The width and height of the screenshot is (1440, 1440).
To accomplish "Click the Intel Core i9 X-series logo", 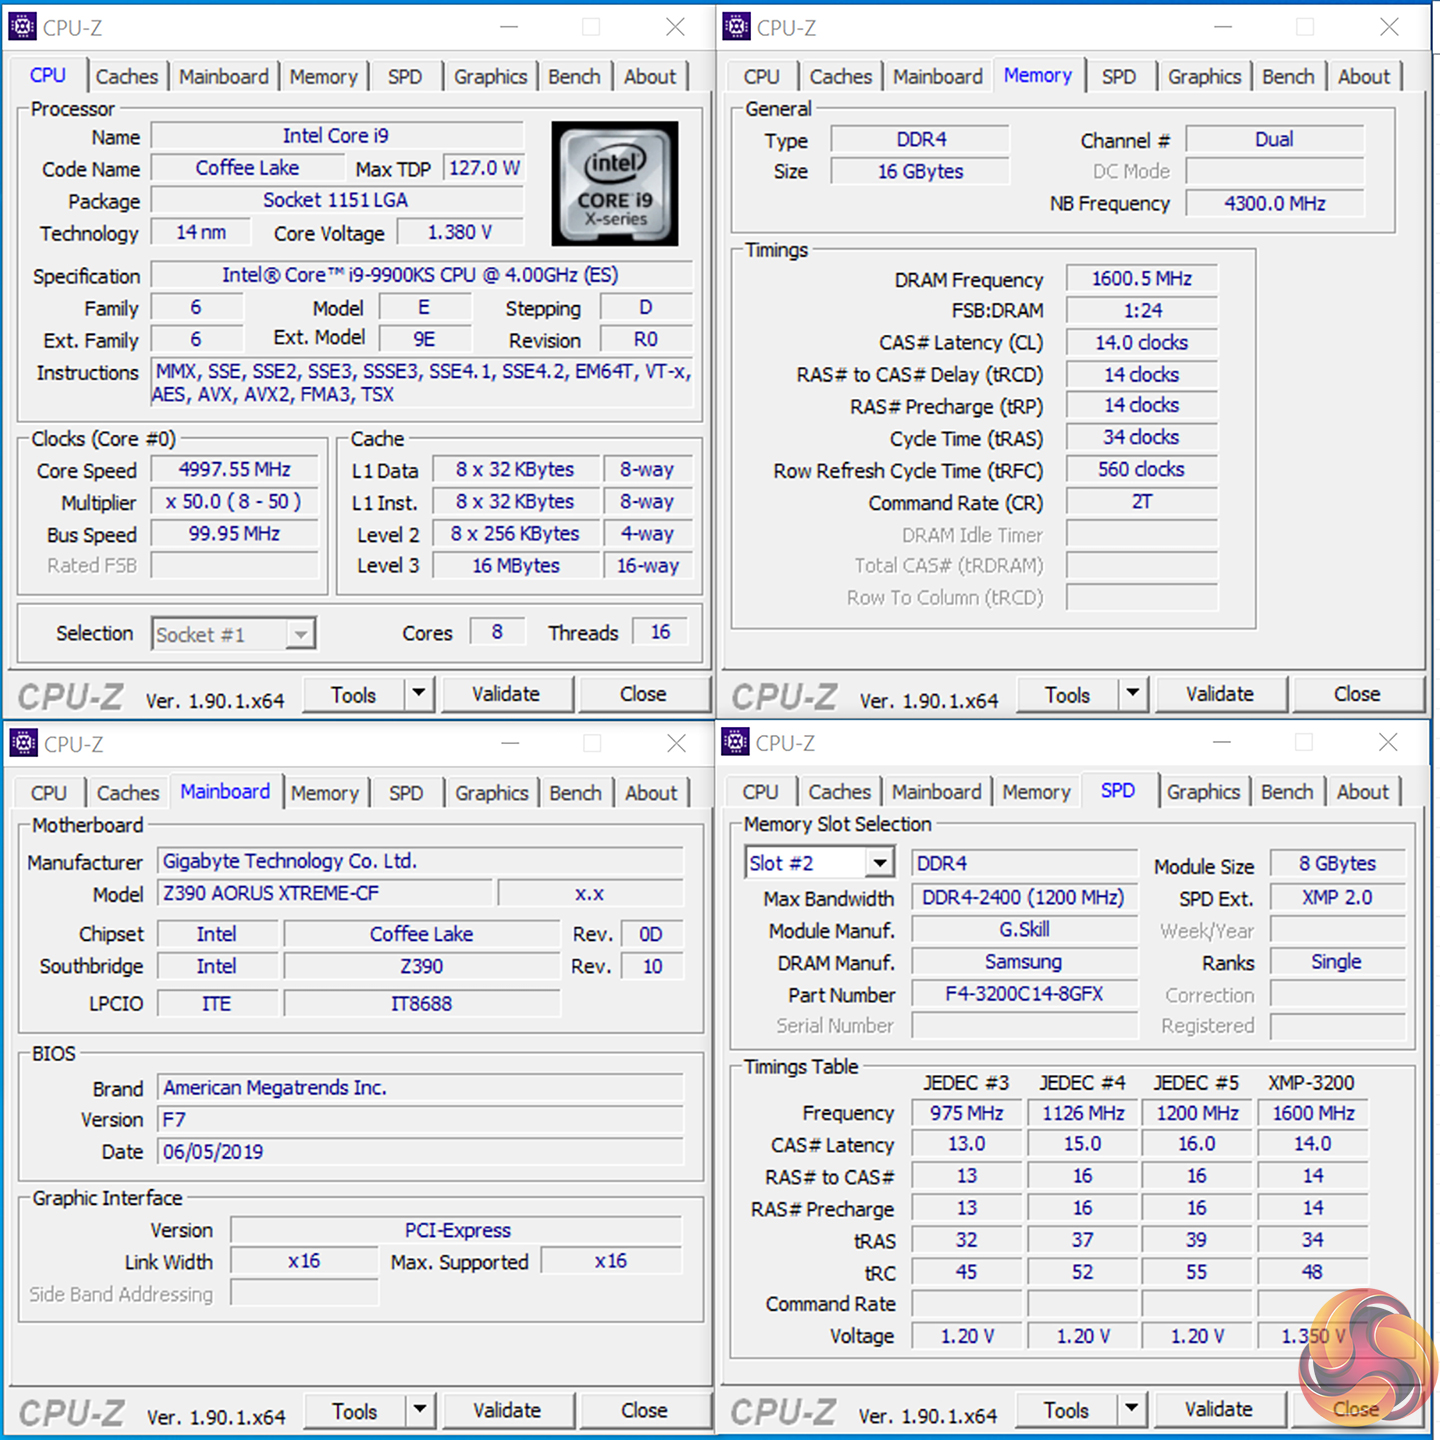I will 615,184.
